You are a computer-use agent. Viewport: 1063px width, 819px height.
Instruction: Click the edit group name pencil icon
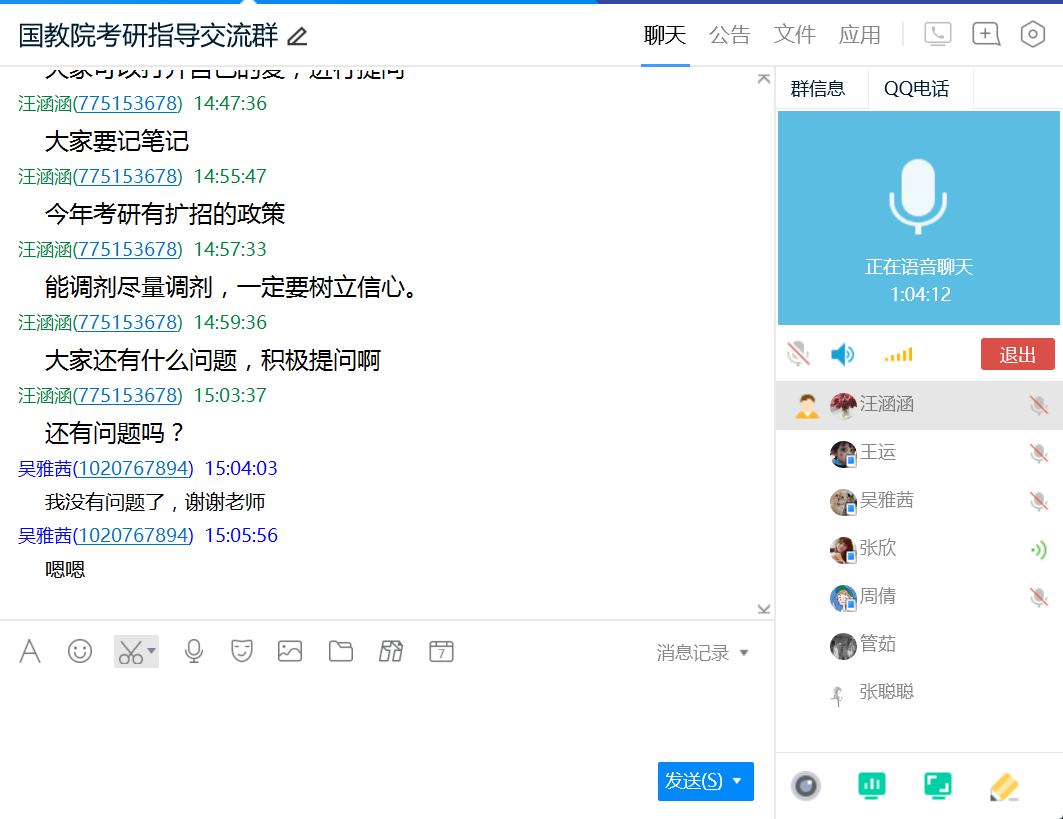click(297, 37)
